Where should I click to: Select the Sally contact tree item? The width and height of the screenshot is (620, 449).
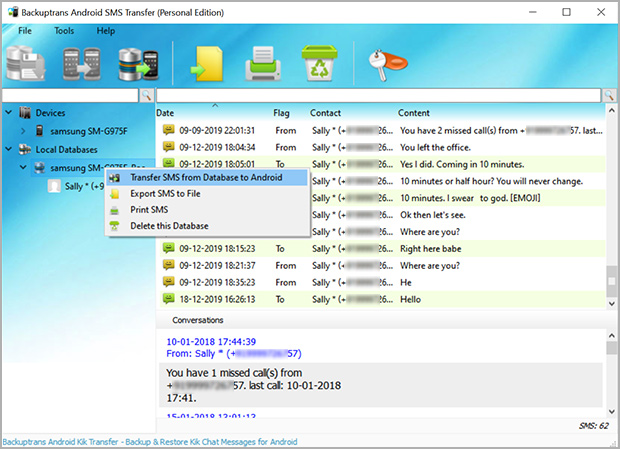click(84, 186)
